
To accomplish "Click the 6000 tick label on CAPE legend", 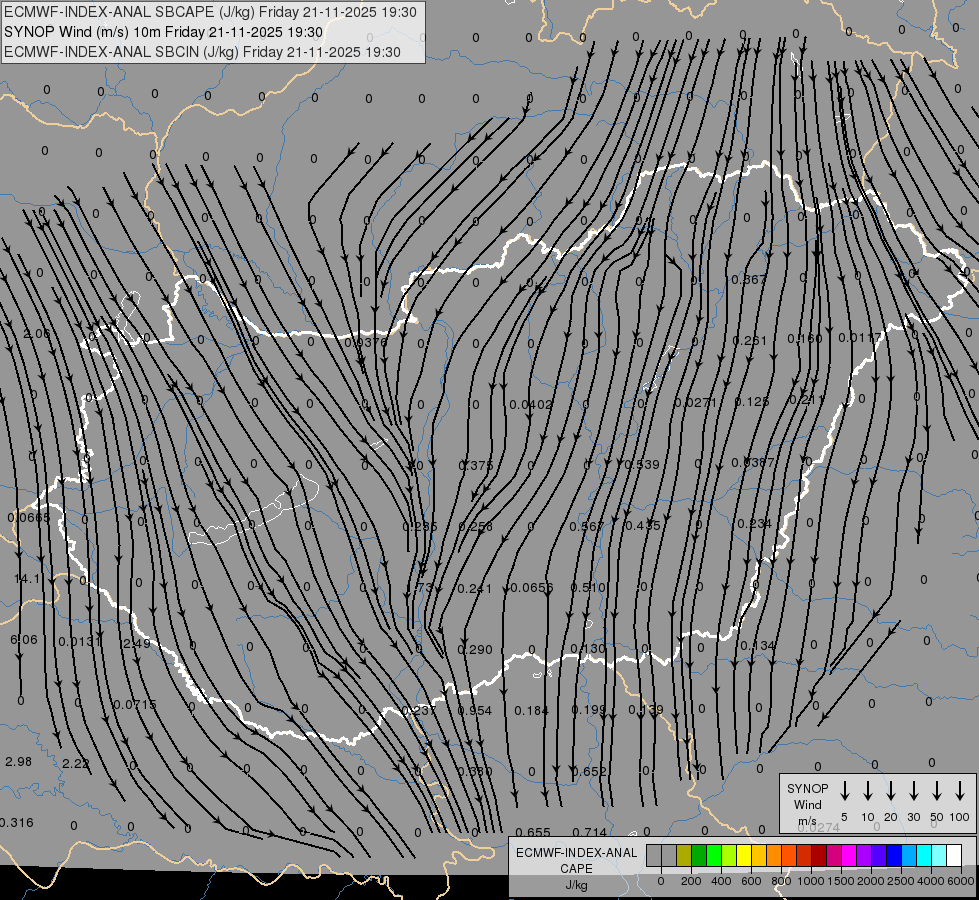I will pyautogui.click(x=961, y=881).
